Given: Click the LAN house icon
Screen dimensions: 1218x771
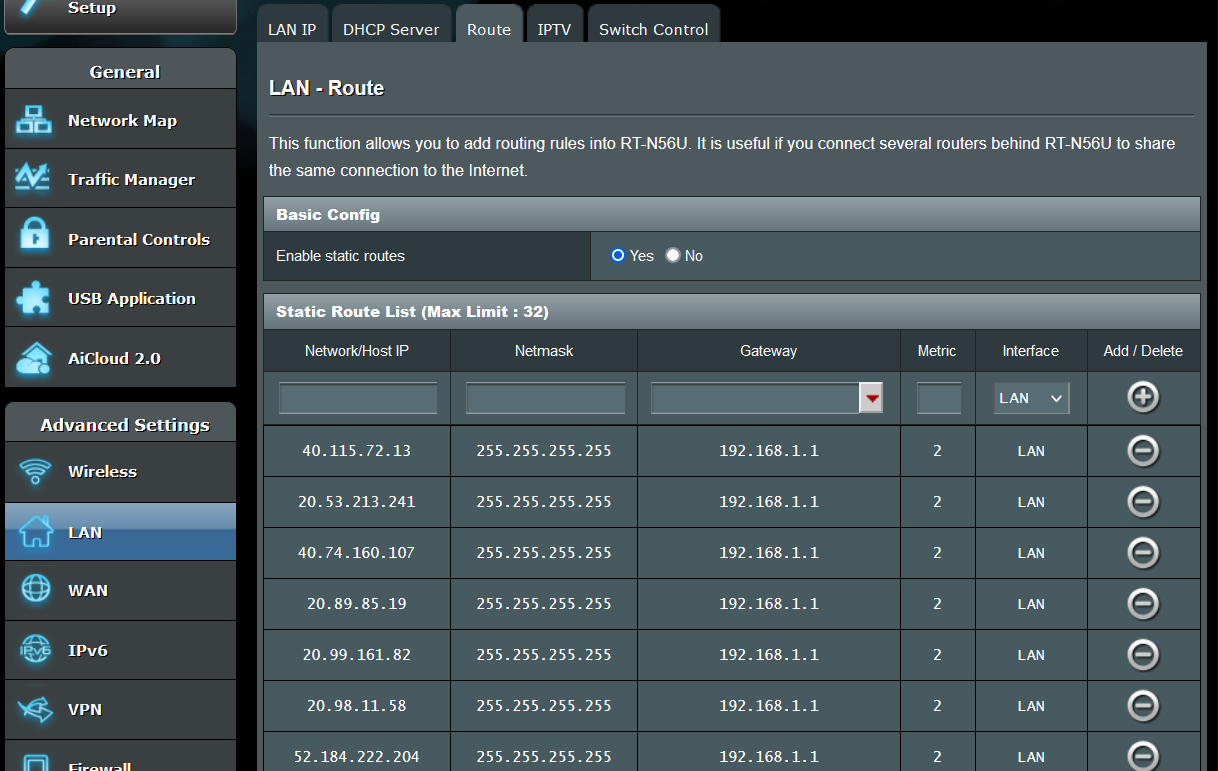Looking at the screenshot, I should pyautogui.click(x=35, y=531).
